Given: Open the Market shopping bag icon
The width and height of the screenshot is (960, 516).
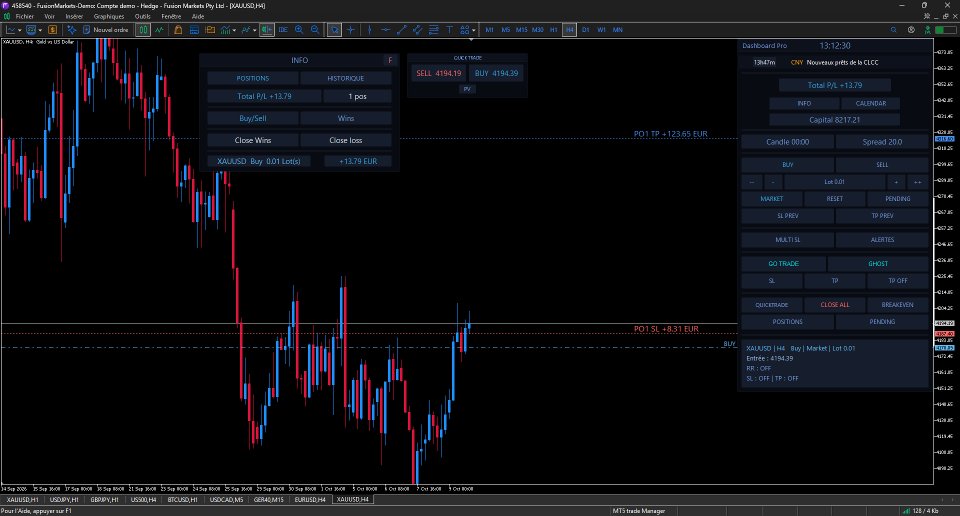Looking at the screenshot, I should pyautogui.click(x=178, y=29).
